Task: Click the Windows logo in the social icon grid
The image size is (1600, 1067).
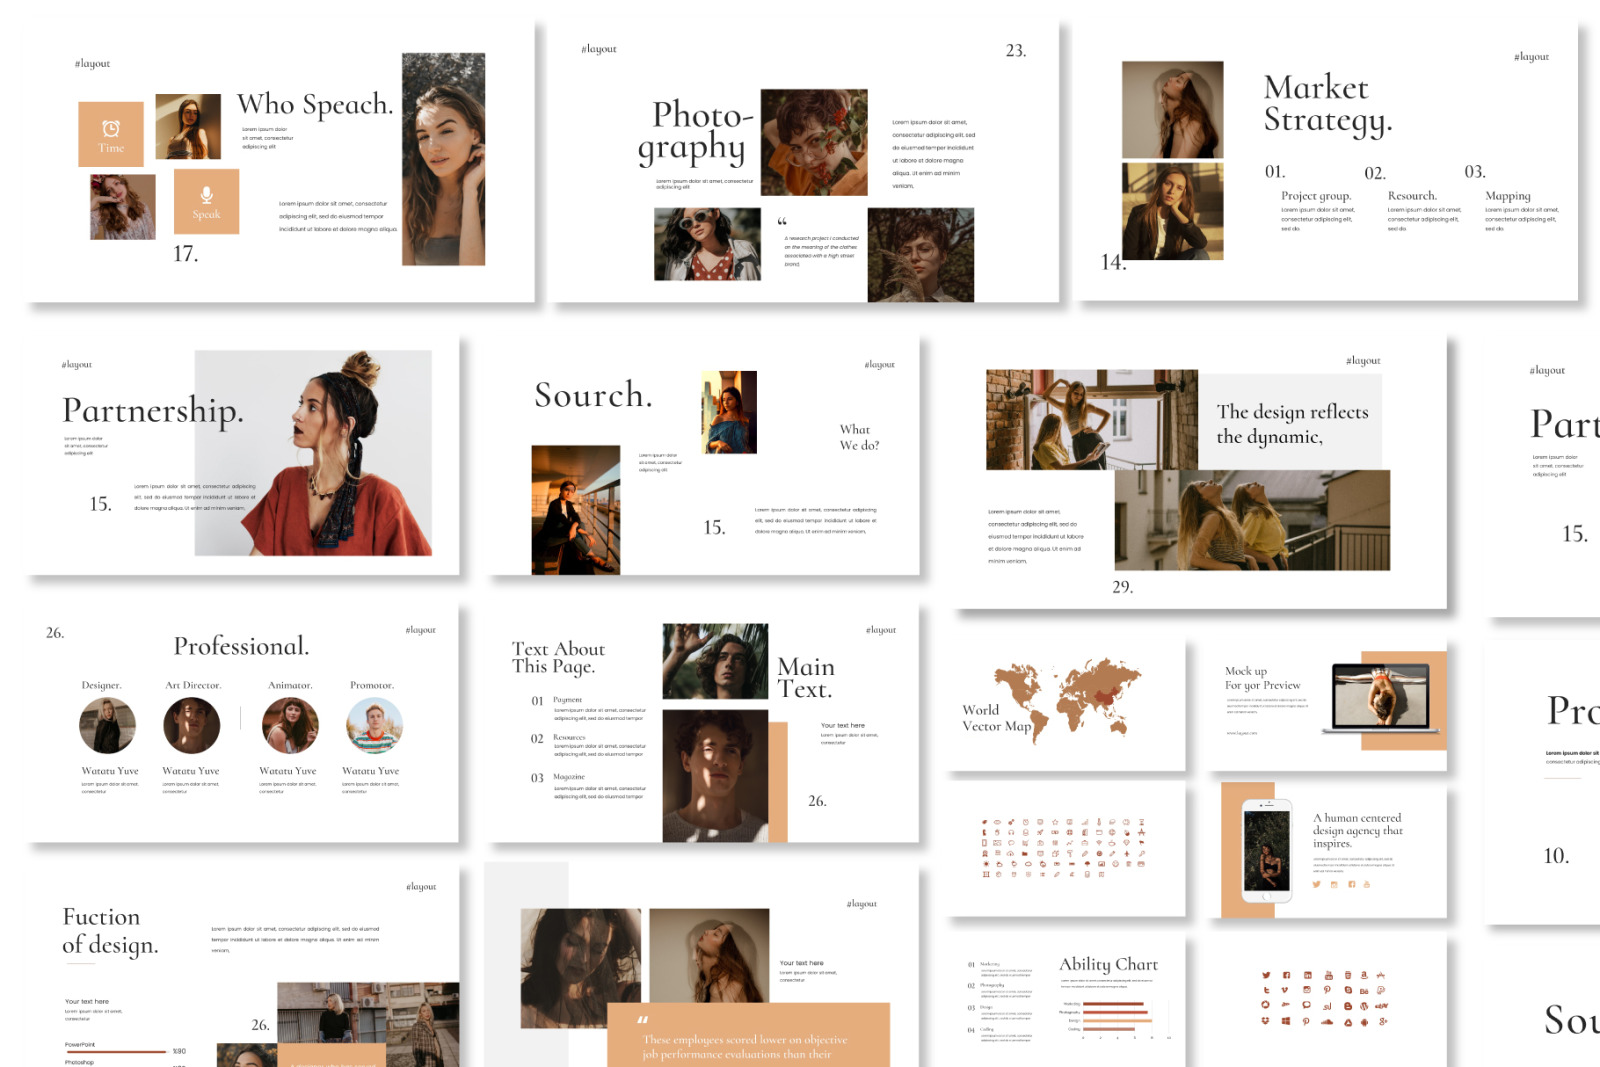Action: point(1286,1021)
